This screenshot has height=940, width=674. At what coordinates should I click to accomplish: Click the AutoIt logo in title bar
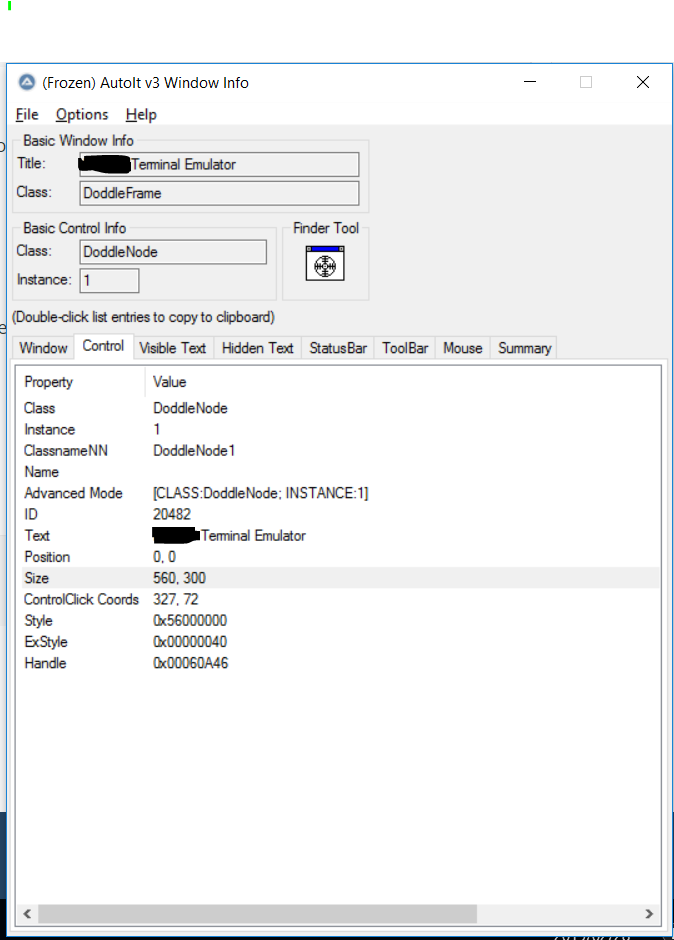coord(27,83)
